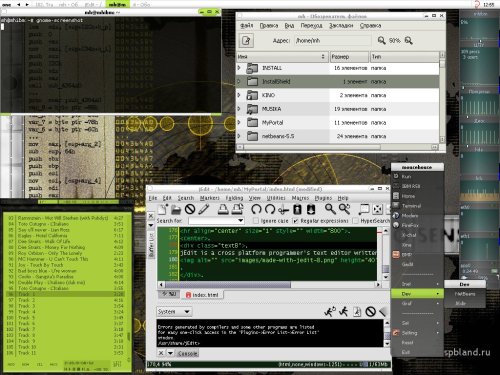Viewport: 500px width, 375px height.
Task: Click the Адрес location input field
Action: click(x=332, y=41)
